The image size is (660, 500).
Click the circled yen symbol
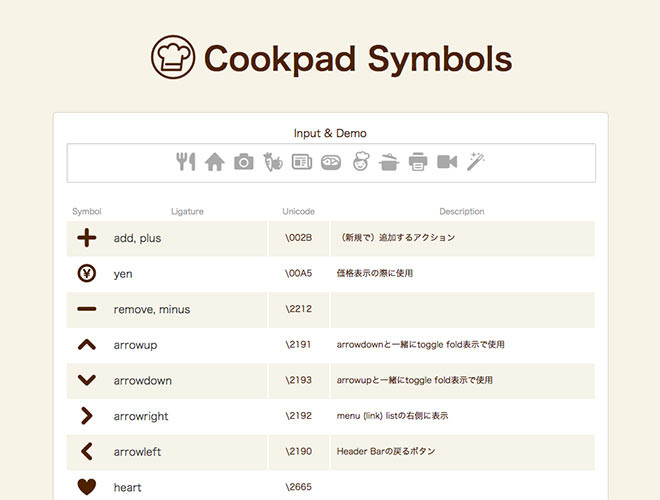[87, 274]
